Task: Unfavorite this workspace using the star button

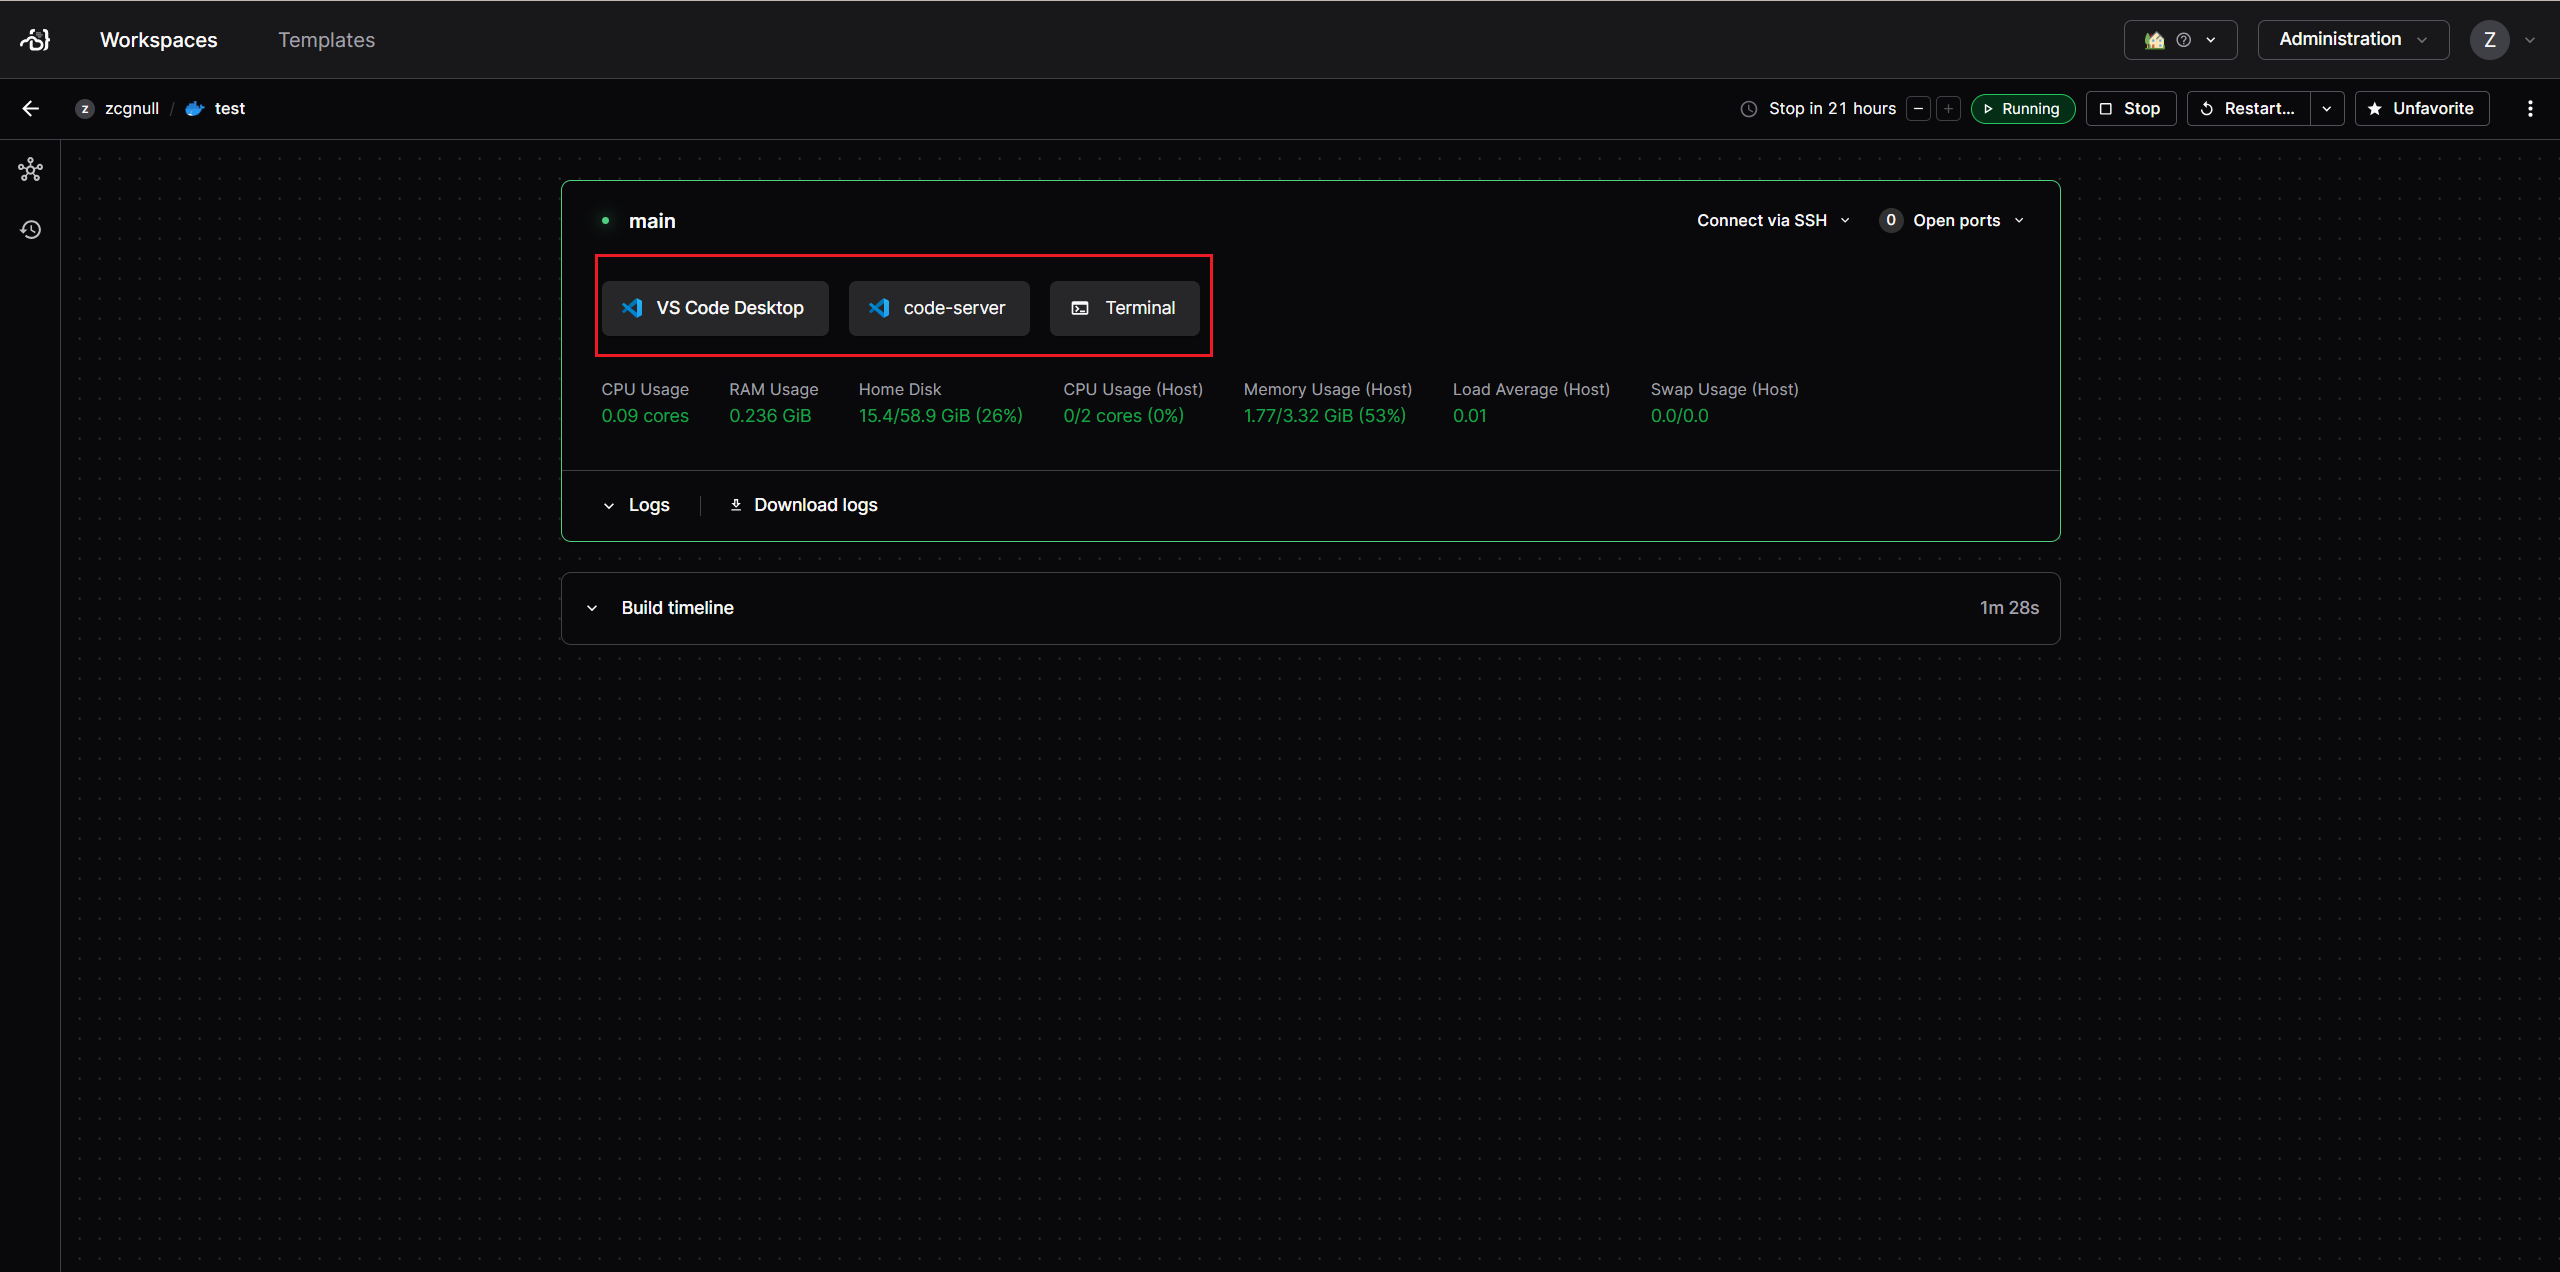Action: click(2421, 108)
